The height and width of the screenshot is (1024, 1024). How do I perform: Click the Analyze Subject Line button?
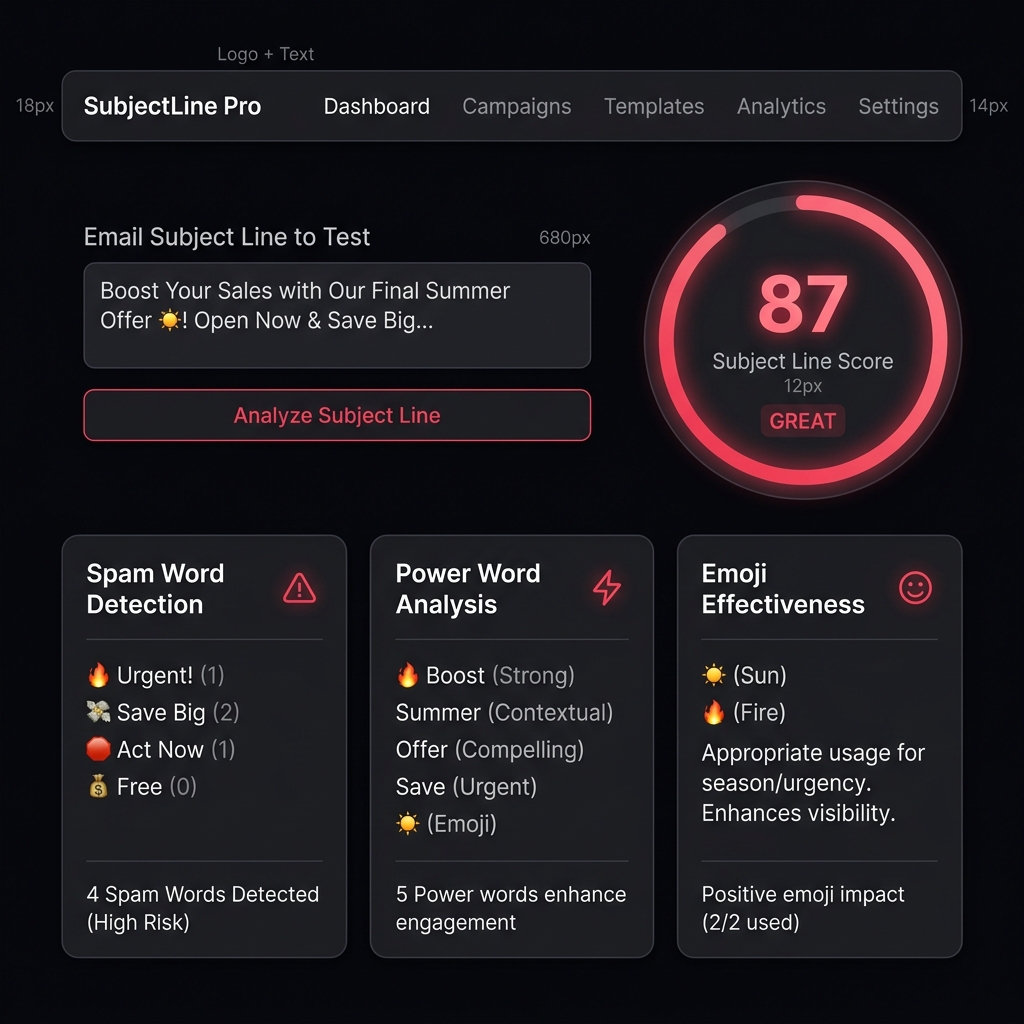[337, 415]
